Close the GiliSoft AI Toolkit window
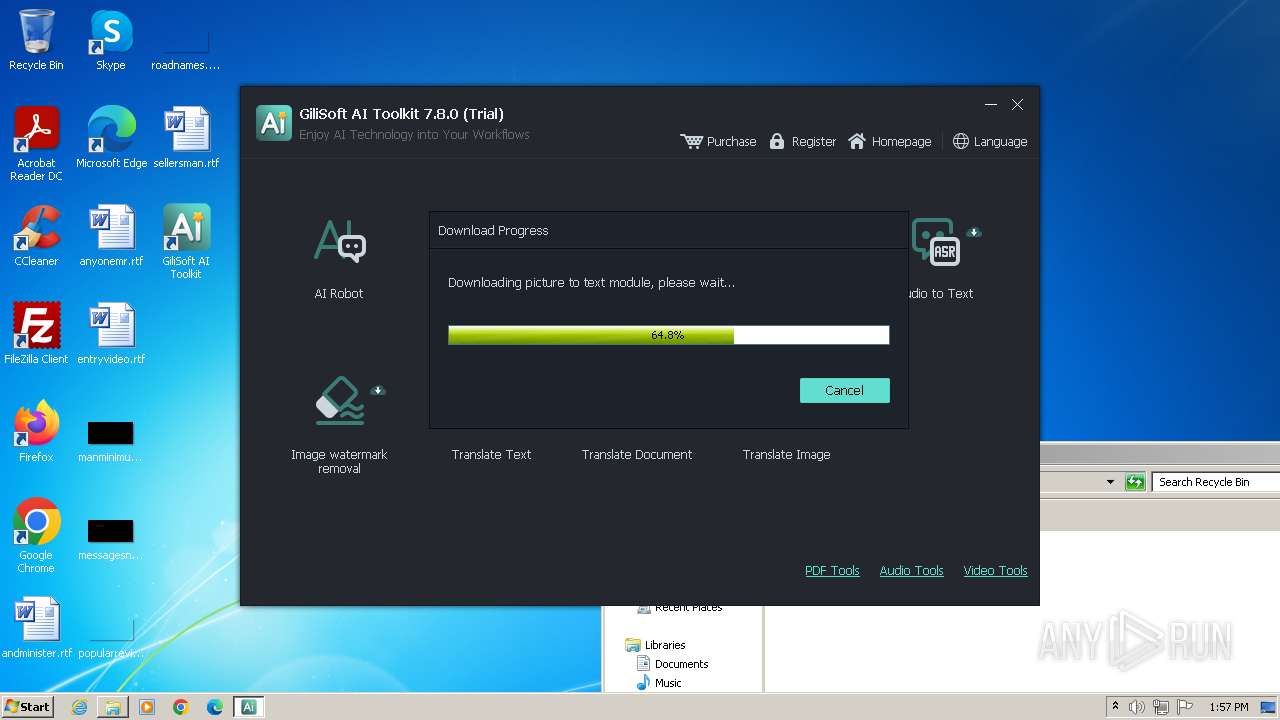This screenshot has width=1280, height=720. pyautogui.click(x=1017, y=104)
